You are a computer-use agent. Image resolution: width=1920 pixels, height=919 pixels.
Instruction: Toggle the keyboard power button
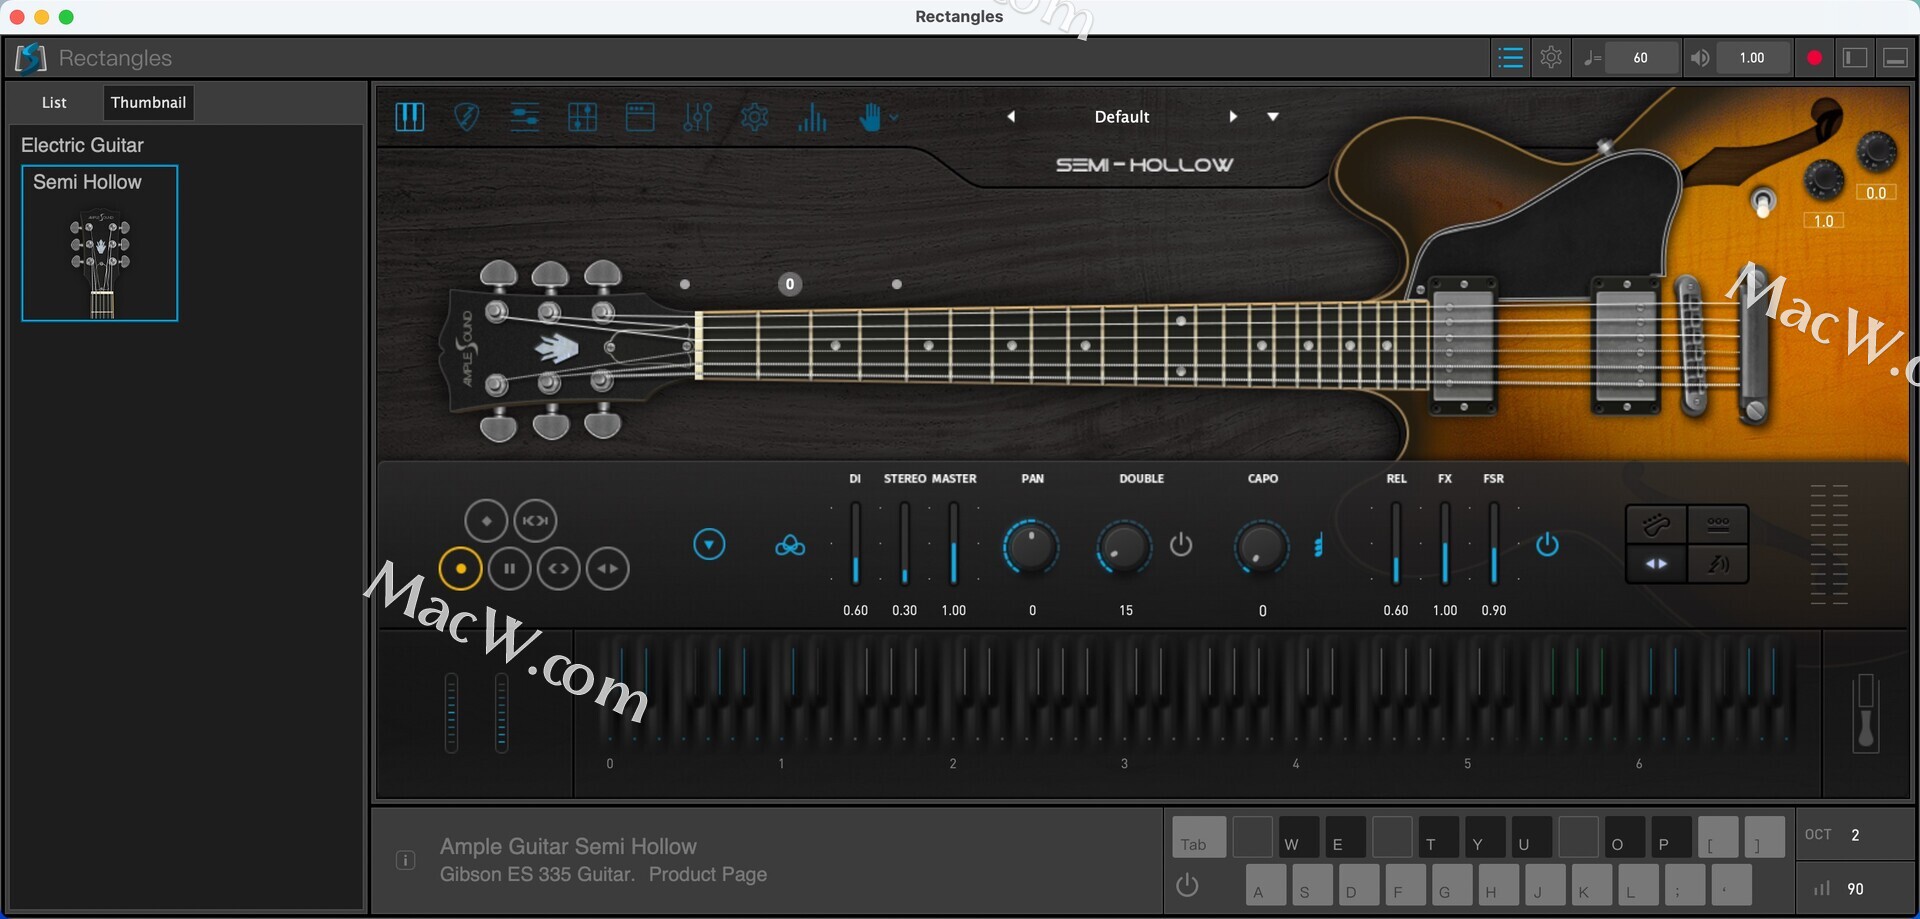[1187, 885]
